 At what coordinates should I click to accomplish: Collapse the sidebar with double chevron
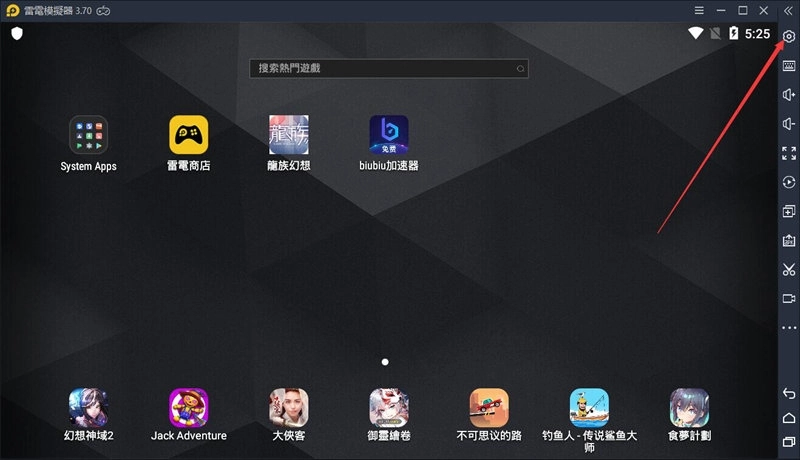pos(789,10)
